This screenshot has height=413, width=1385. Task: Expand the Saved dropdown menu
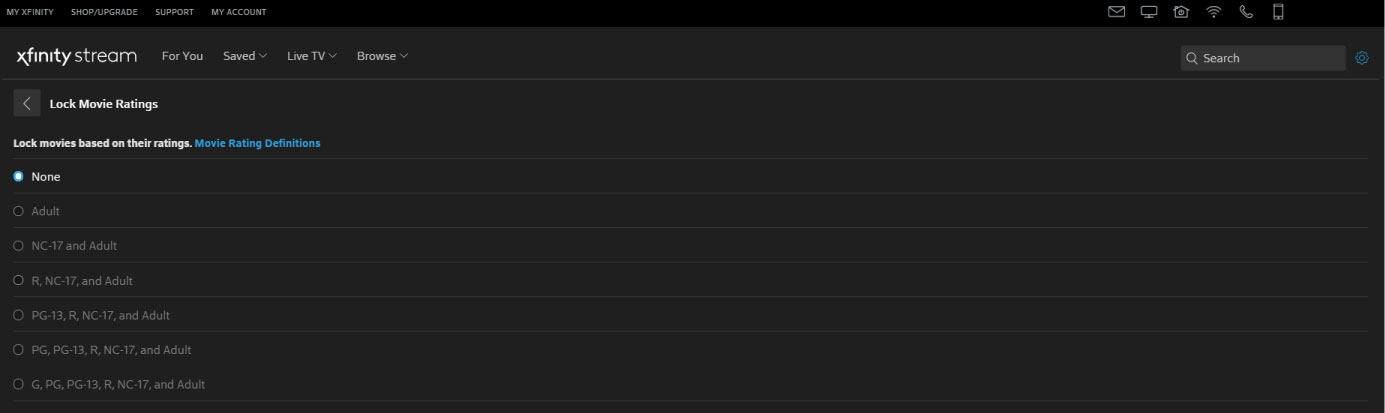(245, 56)
